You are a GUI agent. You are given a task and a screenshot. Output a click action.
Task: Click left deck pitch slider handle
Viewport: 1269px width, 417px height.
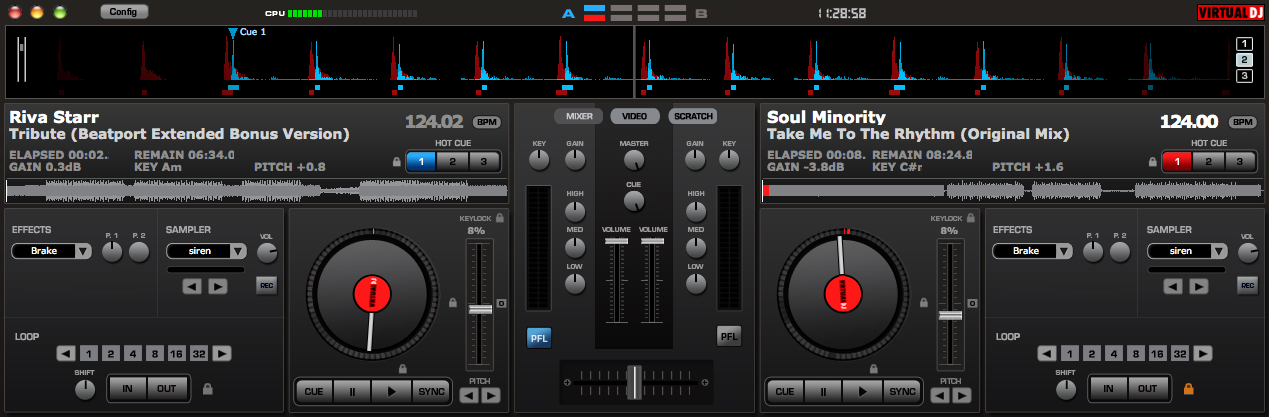click(480, 309)
